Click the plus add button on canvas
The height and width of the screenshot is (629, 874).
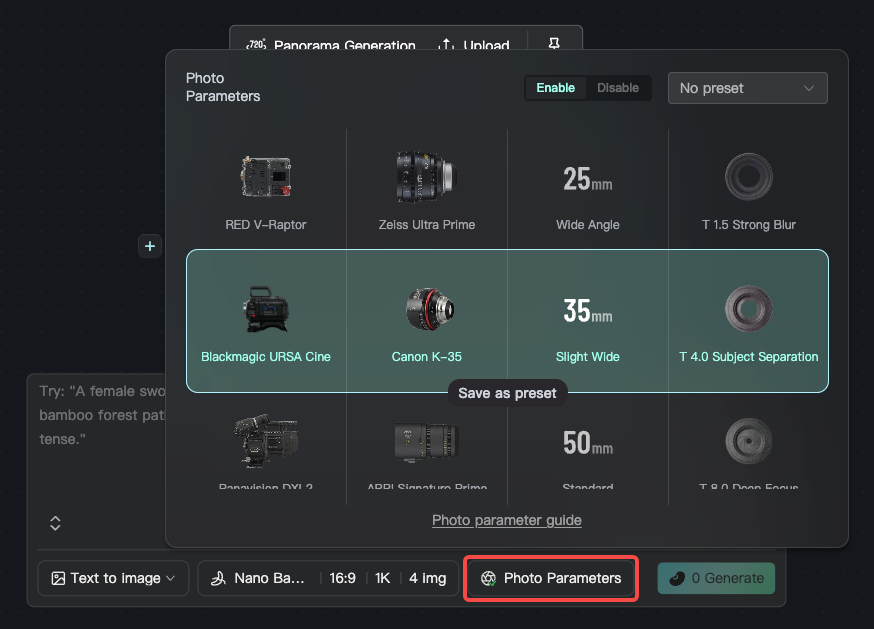[x=150, y=246]
